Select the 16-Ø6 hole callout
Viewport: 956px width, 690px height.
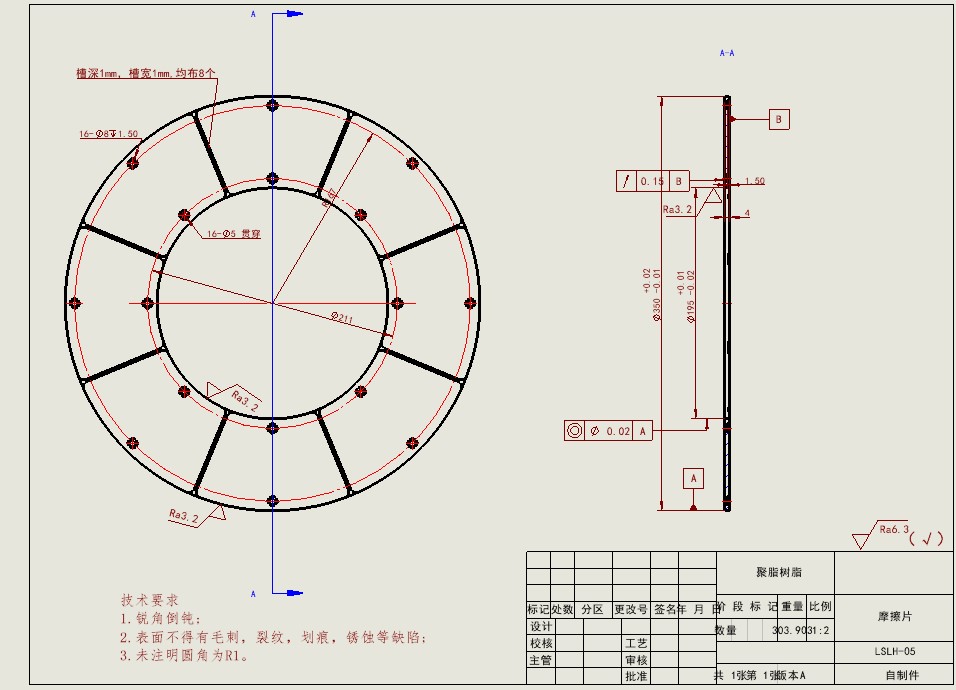pos(109,134)
